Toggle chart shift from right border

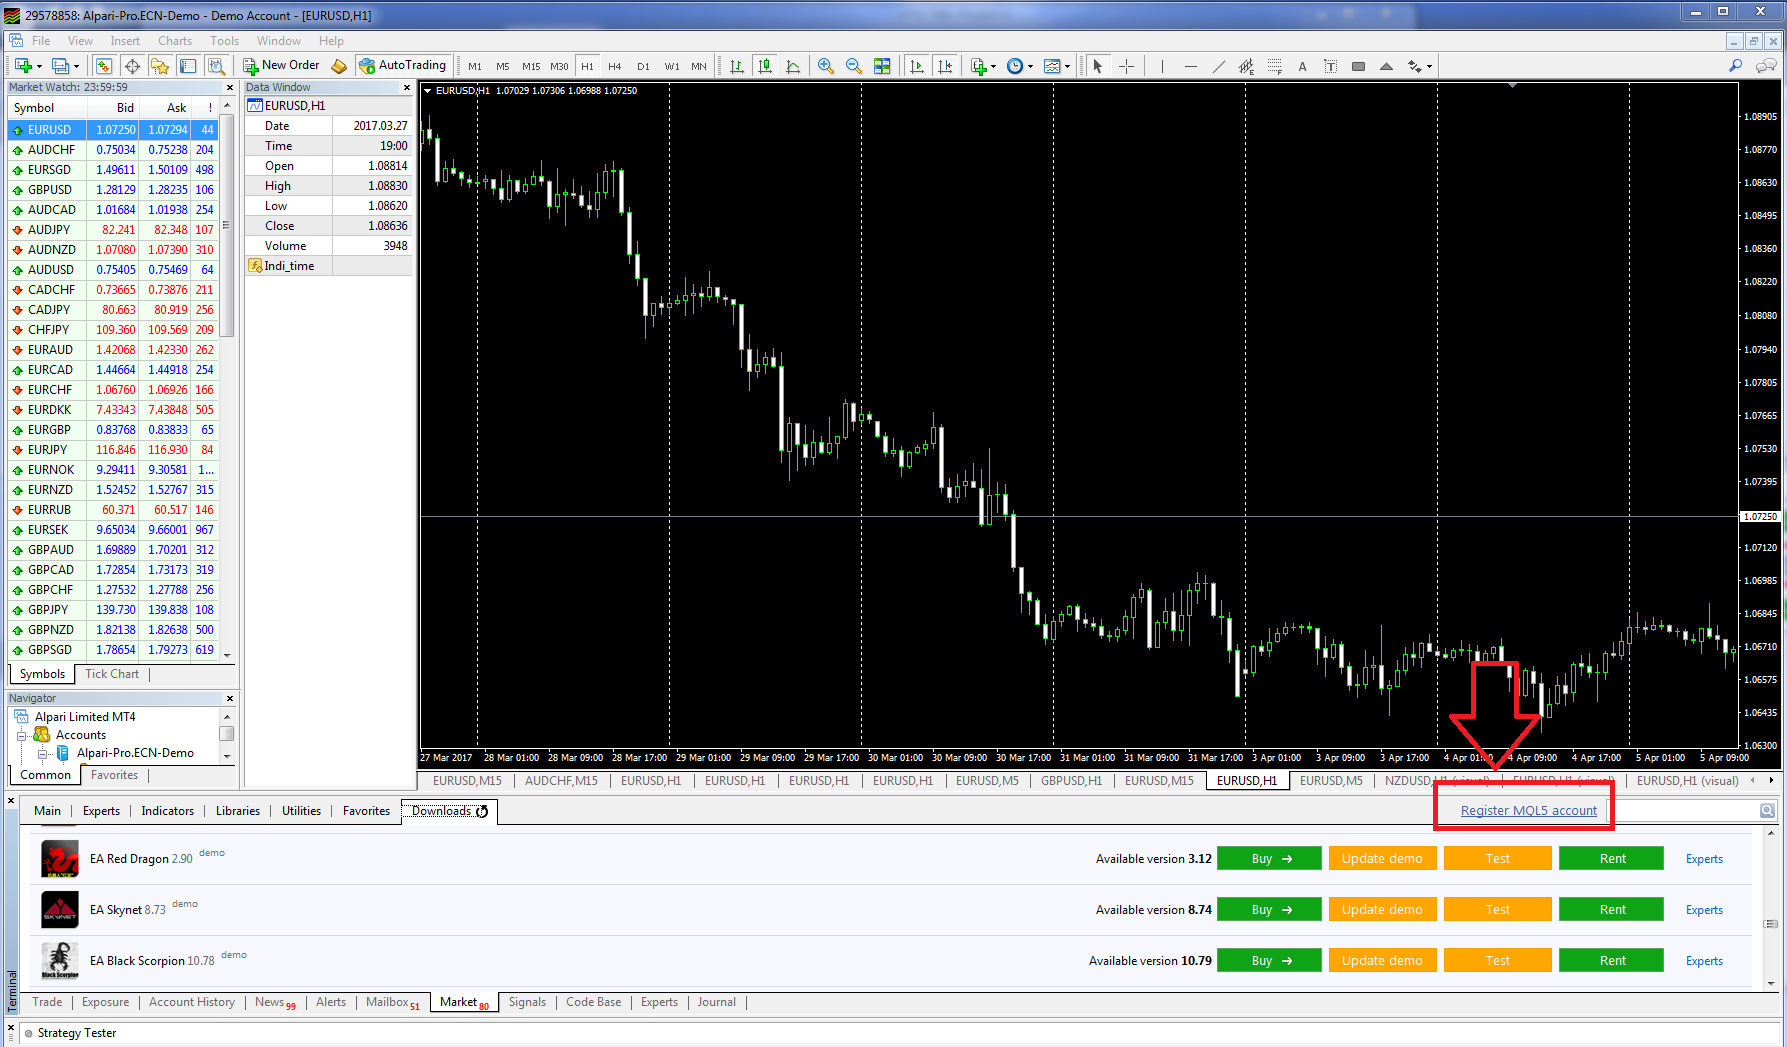[x=945, y=66]
